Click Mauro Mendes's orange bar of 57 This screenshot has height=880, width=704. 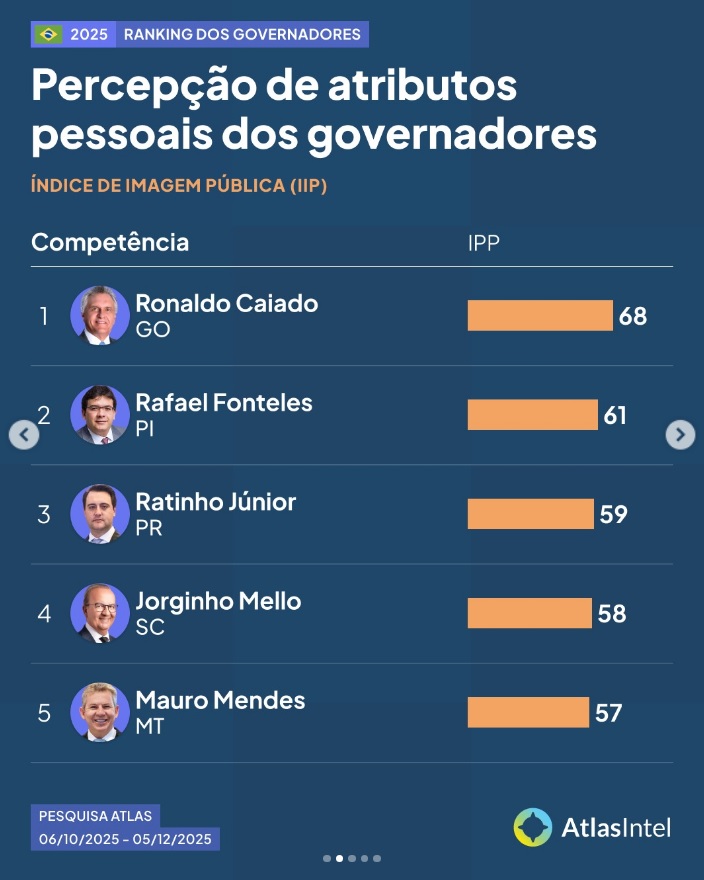[x=528, y=712]
